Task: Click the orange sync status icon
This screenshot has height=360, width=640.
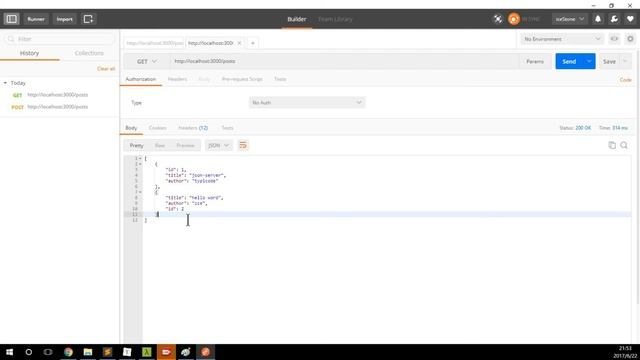Action: coord(514,19)
